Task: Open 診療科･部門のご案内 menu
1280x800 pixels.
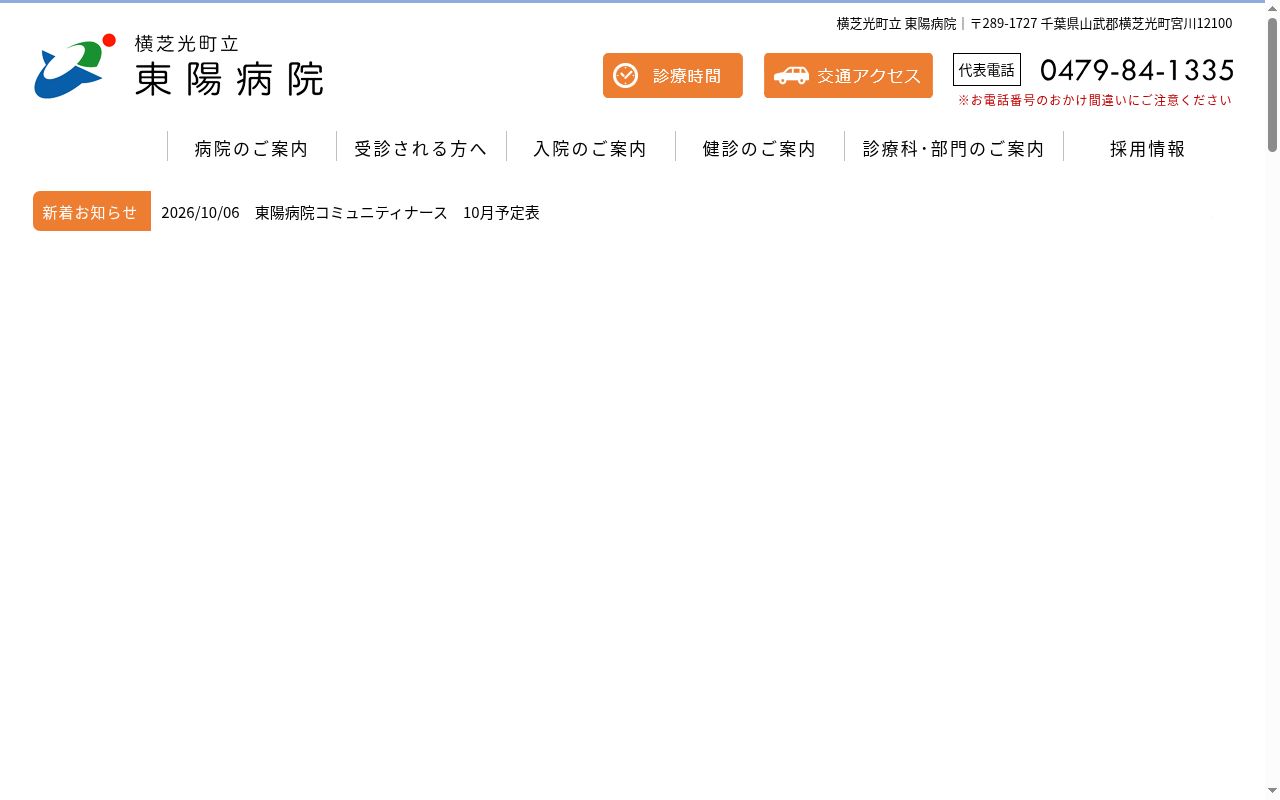Action: (953, 149)
